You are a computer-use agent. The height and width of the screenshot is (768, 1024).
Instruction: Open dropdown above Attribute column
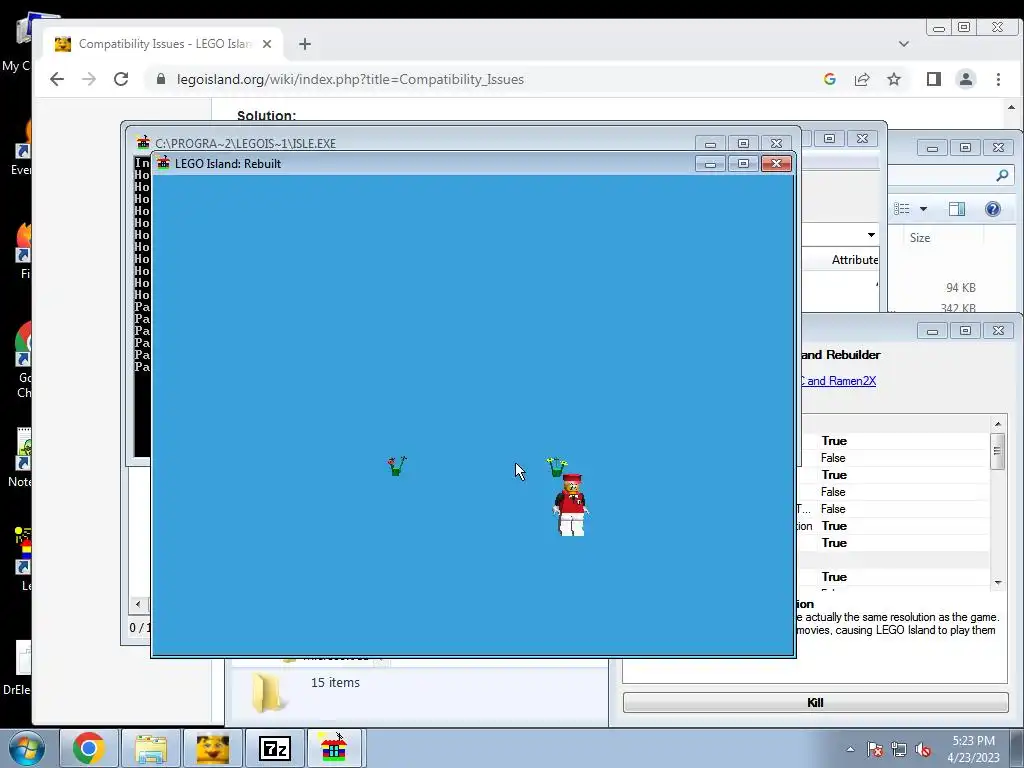[x=871, y=234]
